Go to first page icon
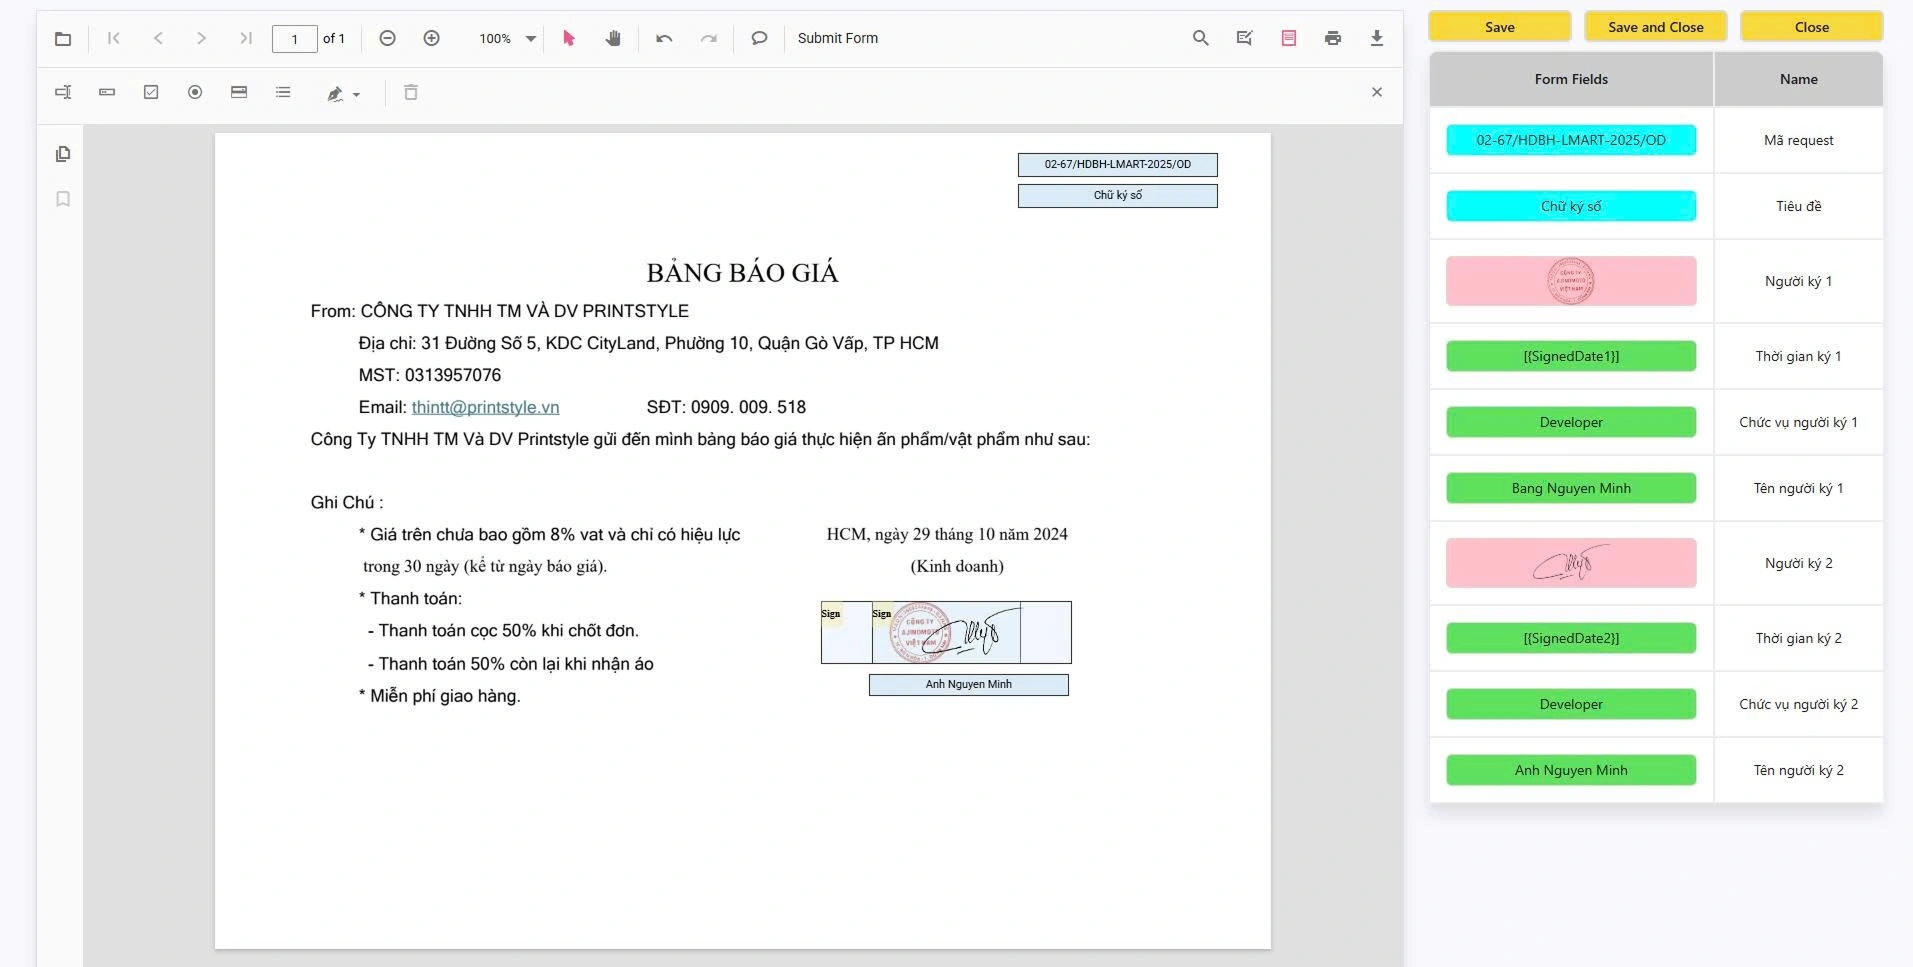The image size is (1913, 967). click(x=114, y=38)
